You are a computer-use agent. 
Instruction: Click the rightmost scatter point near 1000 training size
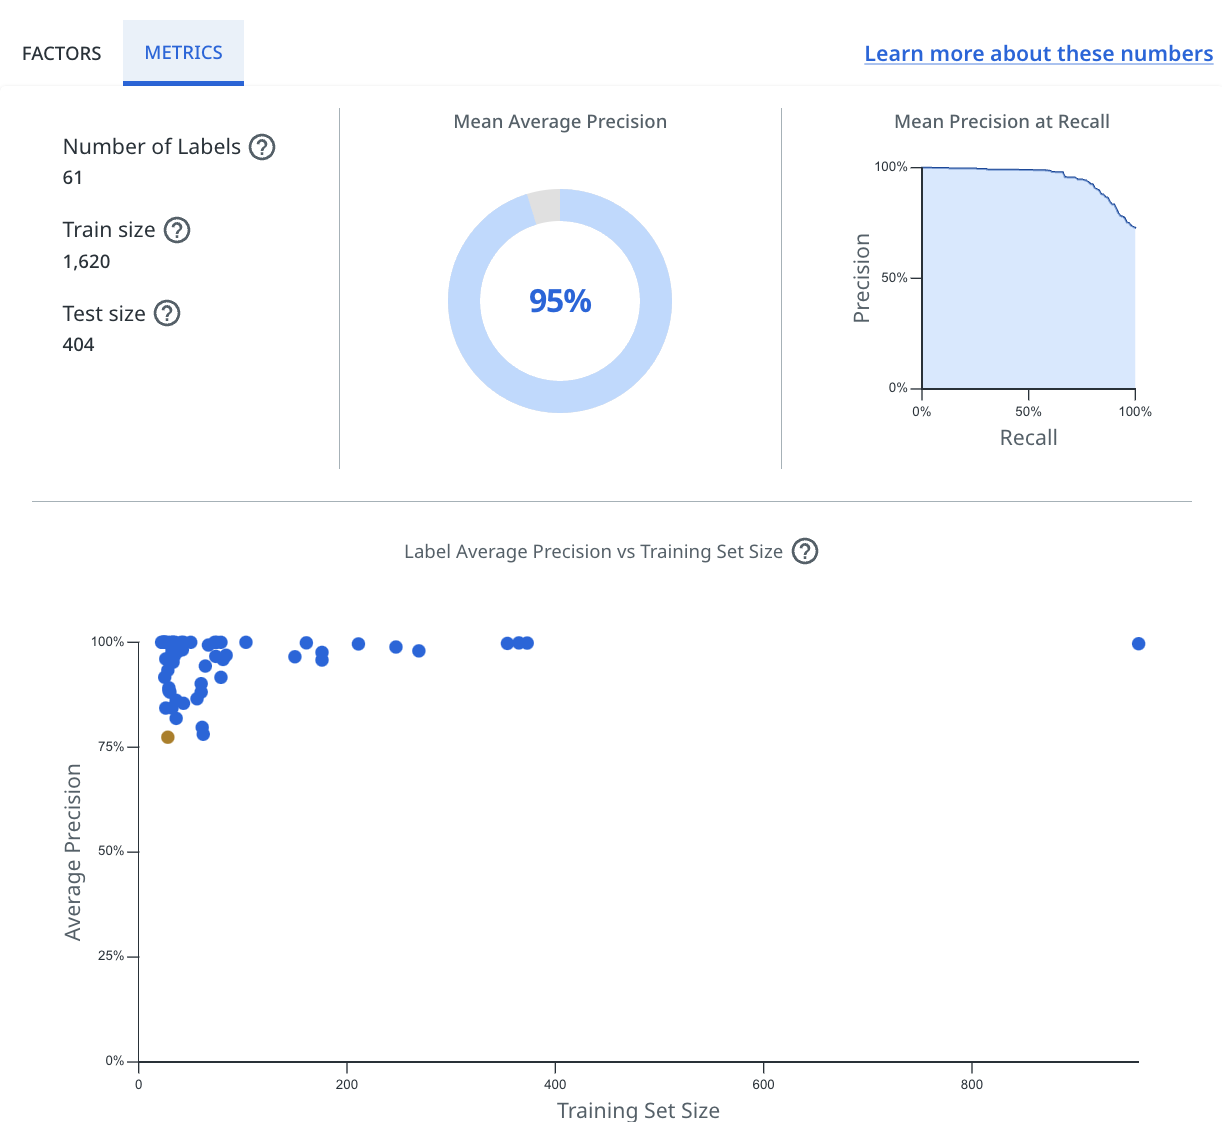tap(1138, 644)
